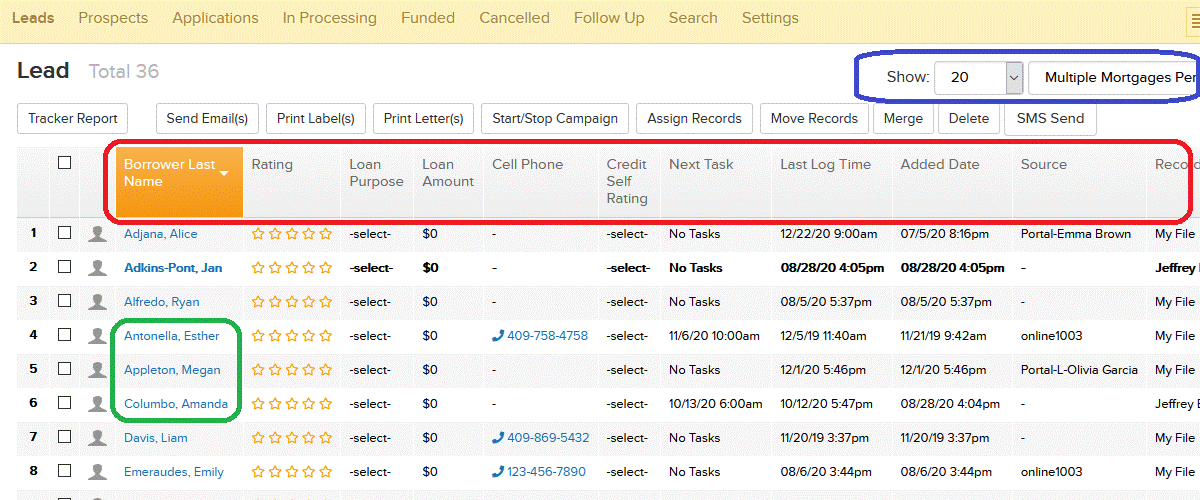Set first star rating for Adkins-Pont, Jan

(x=258, y=268)
